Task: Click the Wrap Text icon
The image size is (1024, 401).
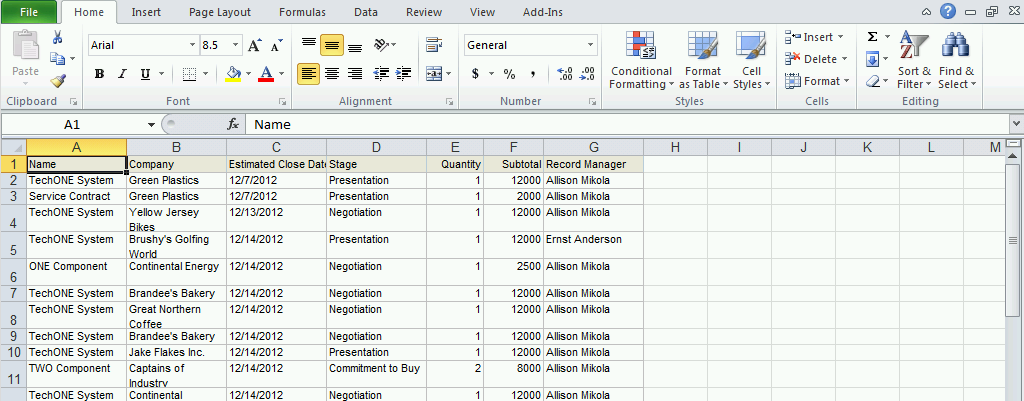Action: 434,45
